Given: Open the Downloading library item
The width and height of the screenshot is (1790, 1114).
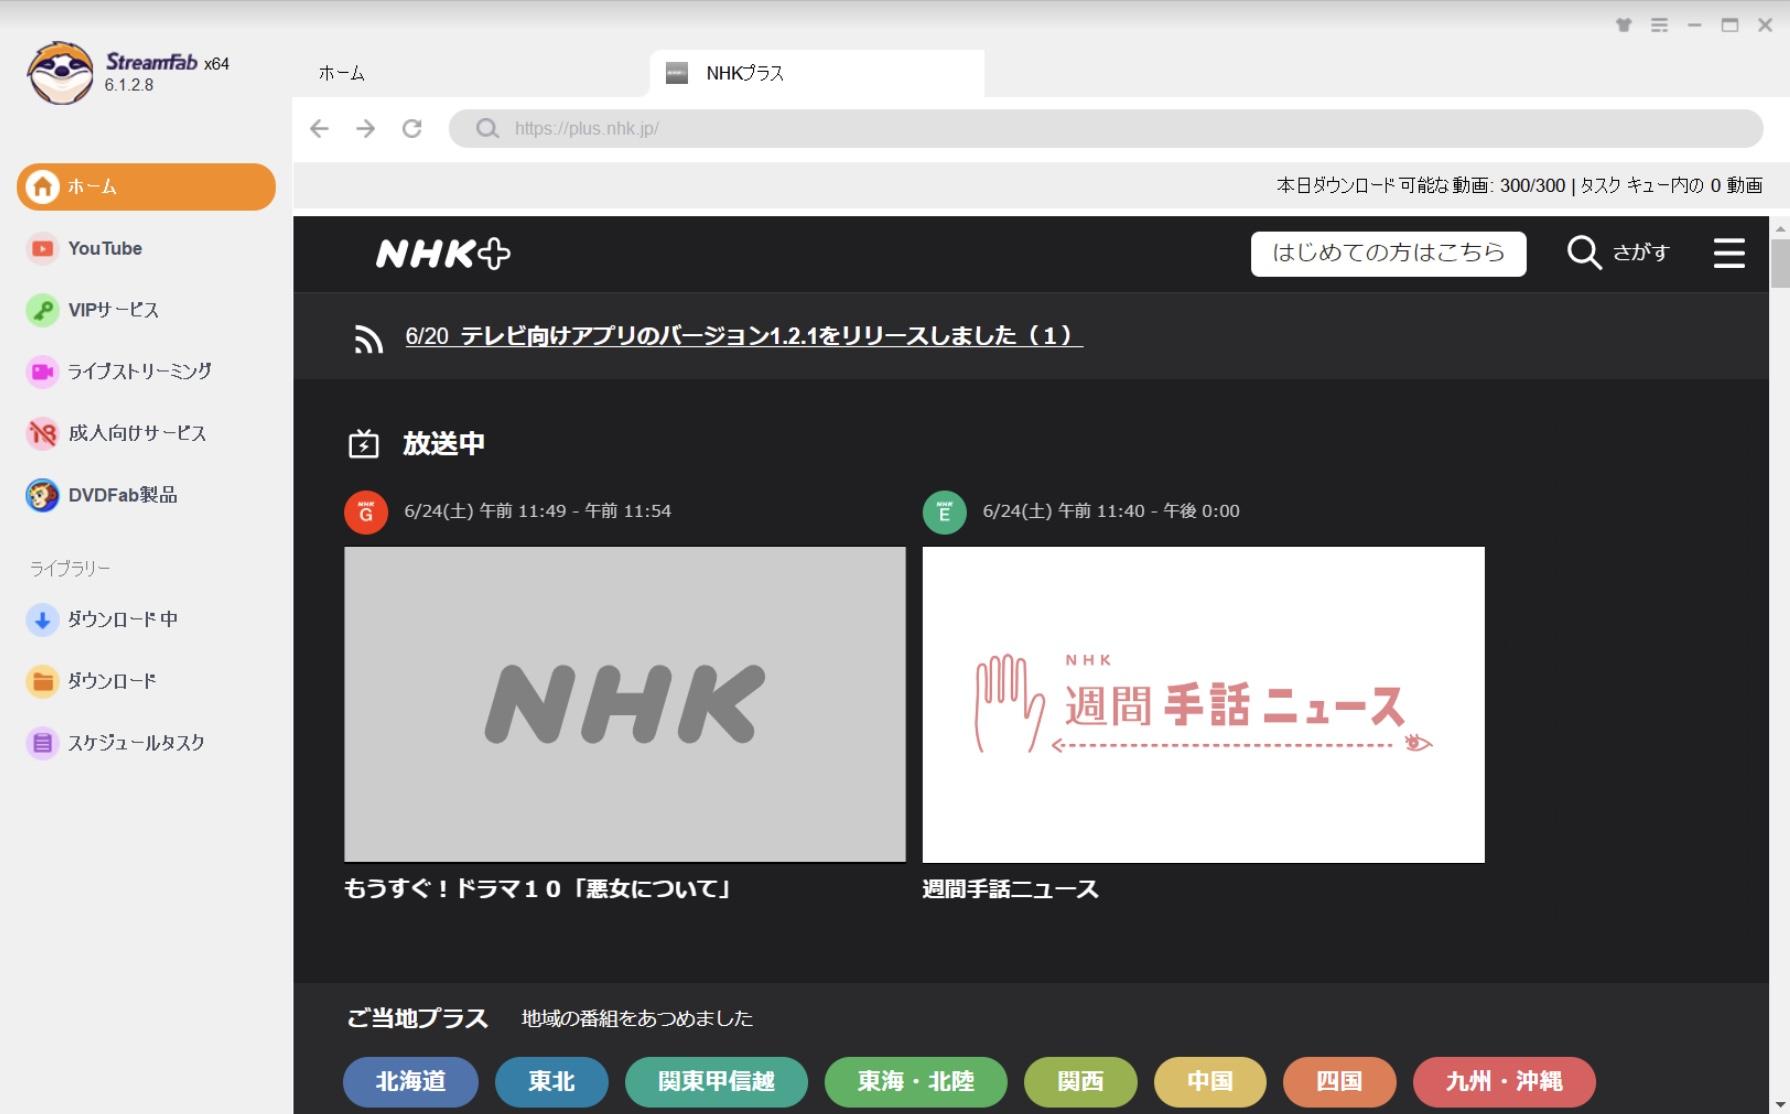Looking at the screenshot, I should click(x=122, y=619).
